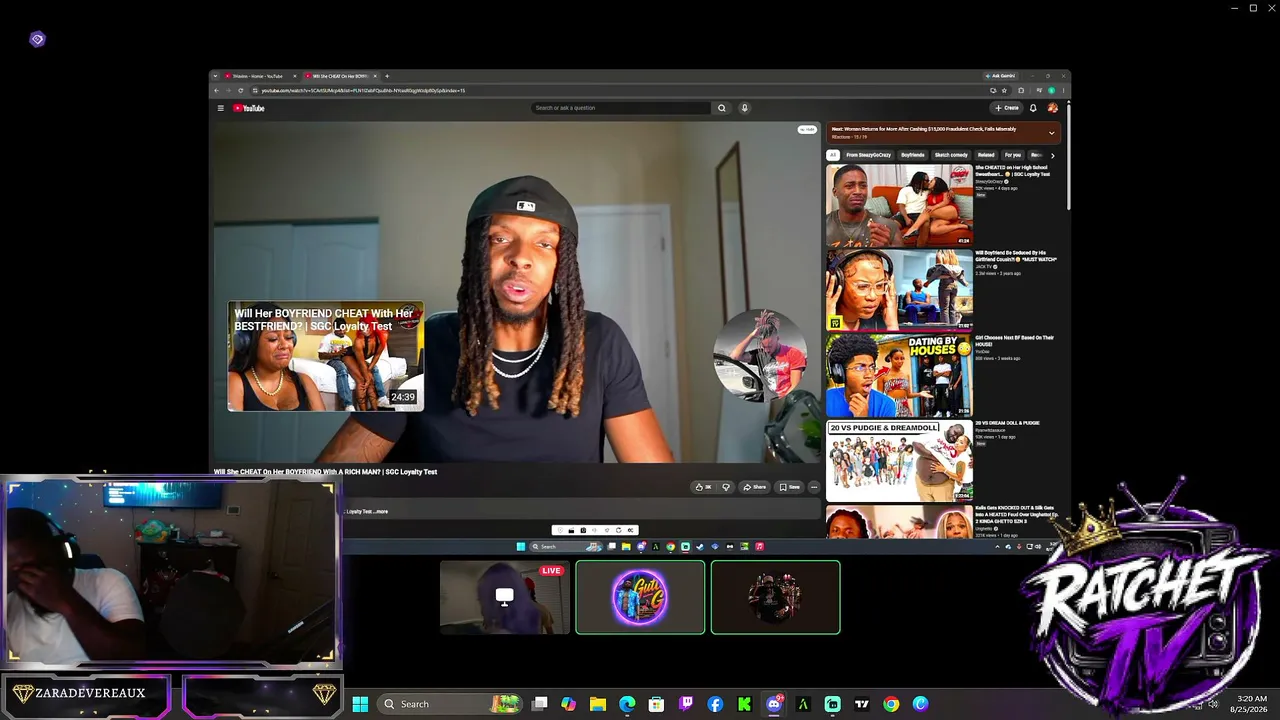
Task: Start voice search with microphone icon
Action: coord(744,108)
